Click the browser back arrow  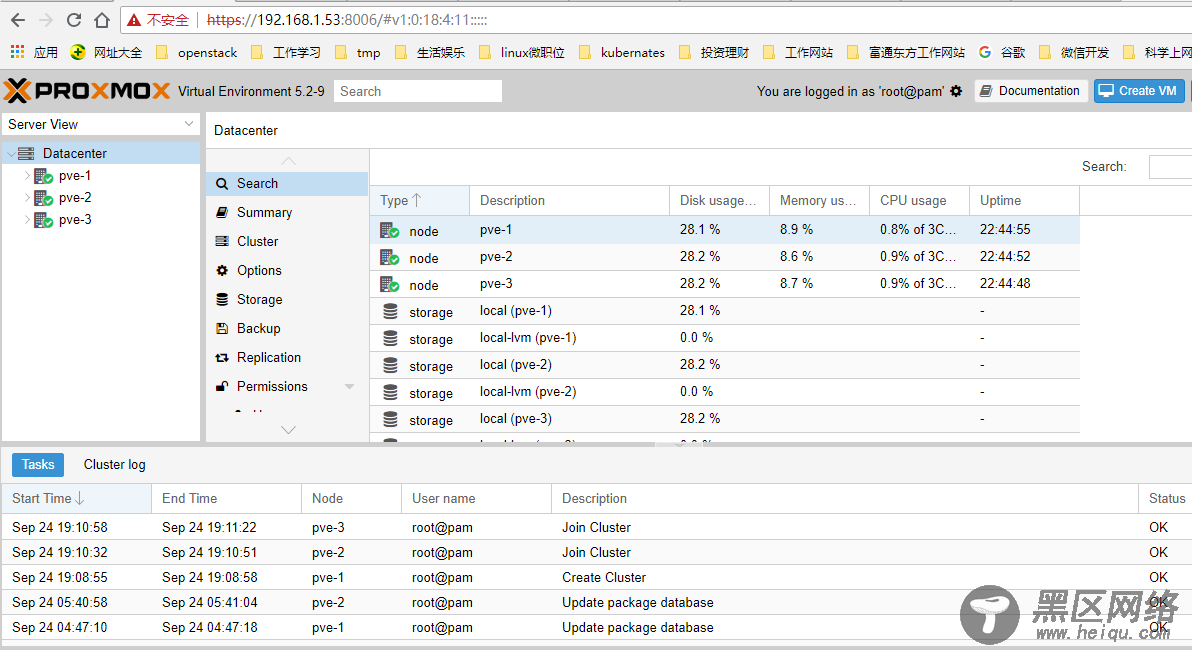[18, 20]
